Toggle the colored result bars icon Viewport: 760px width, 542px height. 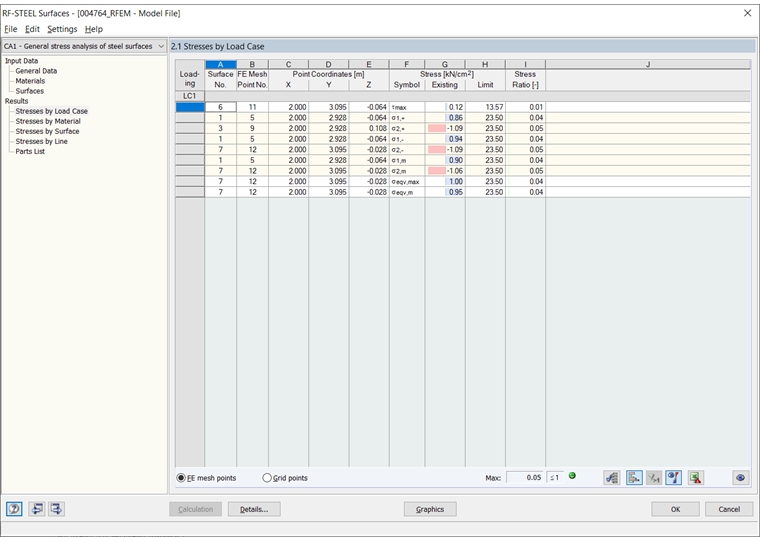(633, 478)
